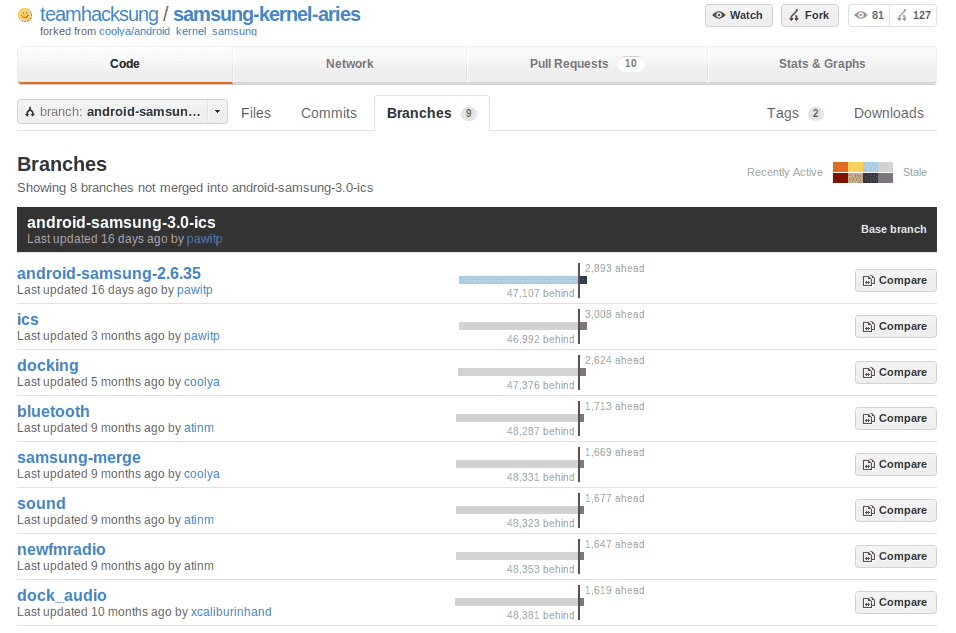Open pawitp author link on android-samsung-2.6.35 row

pos(194,290)
